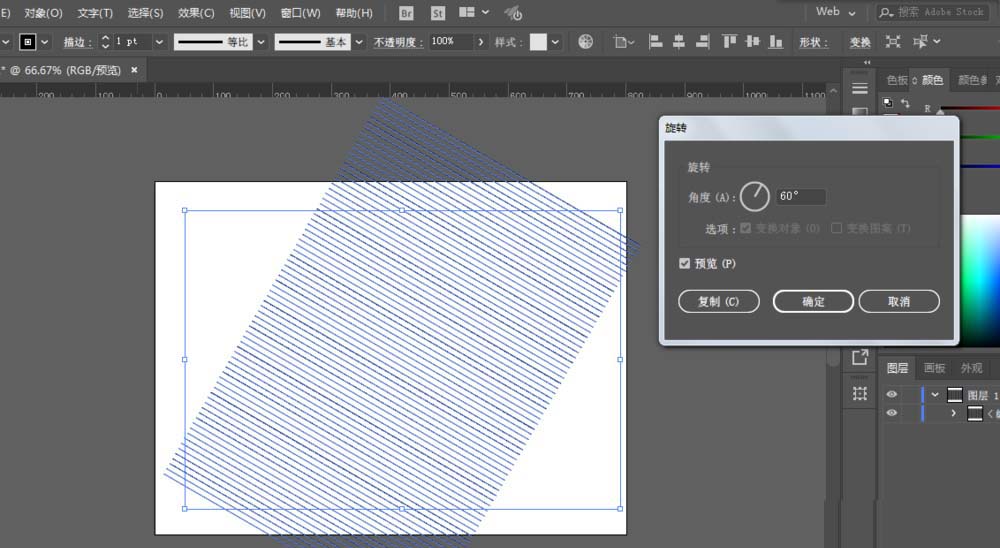This screenshot has width=1000, height=548.
Task: Expand the sublayer under 图层 1
Action: (953, 413)
